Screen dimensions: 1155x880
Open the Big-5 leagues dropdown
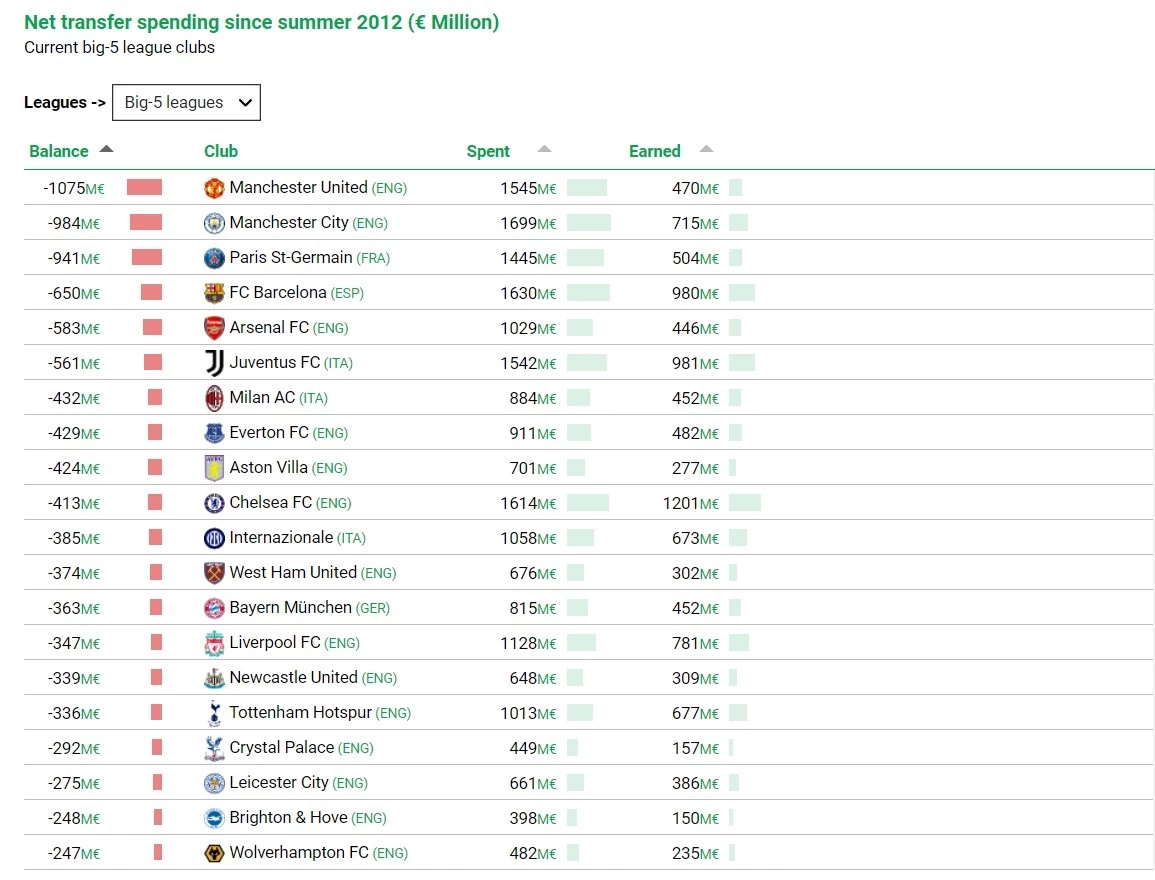[x=186, y=103]
